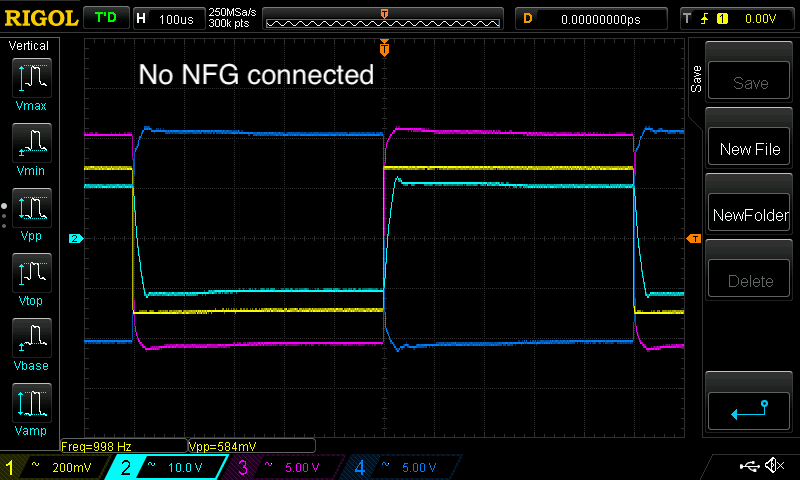Click the Vpp=584mV measurement result
The height and width of the screenshot is (480, 800).
tap(252, 446)
